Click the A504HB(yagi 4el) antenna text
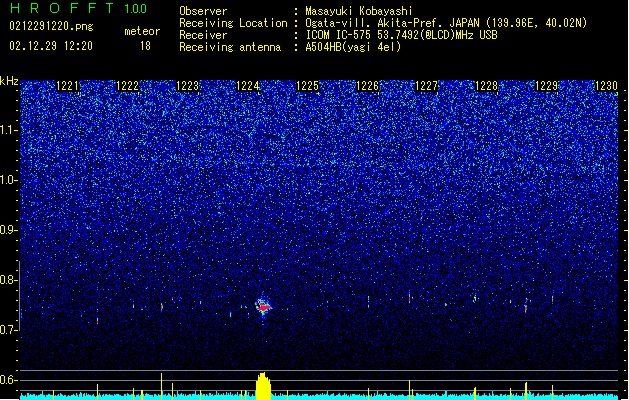Viewport: 629px width, 400px height. coord(353,47)
